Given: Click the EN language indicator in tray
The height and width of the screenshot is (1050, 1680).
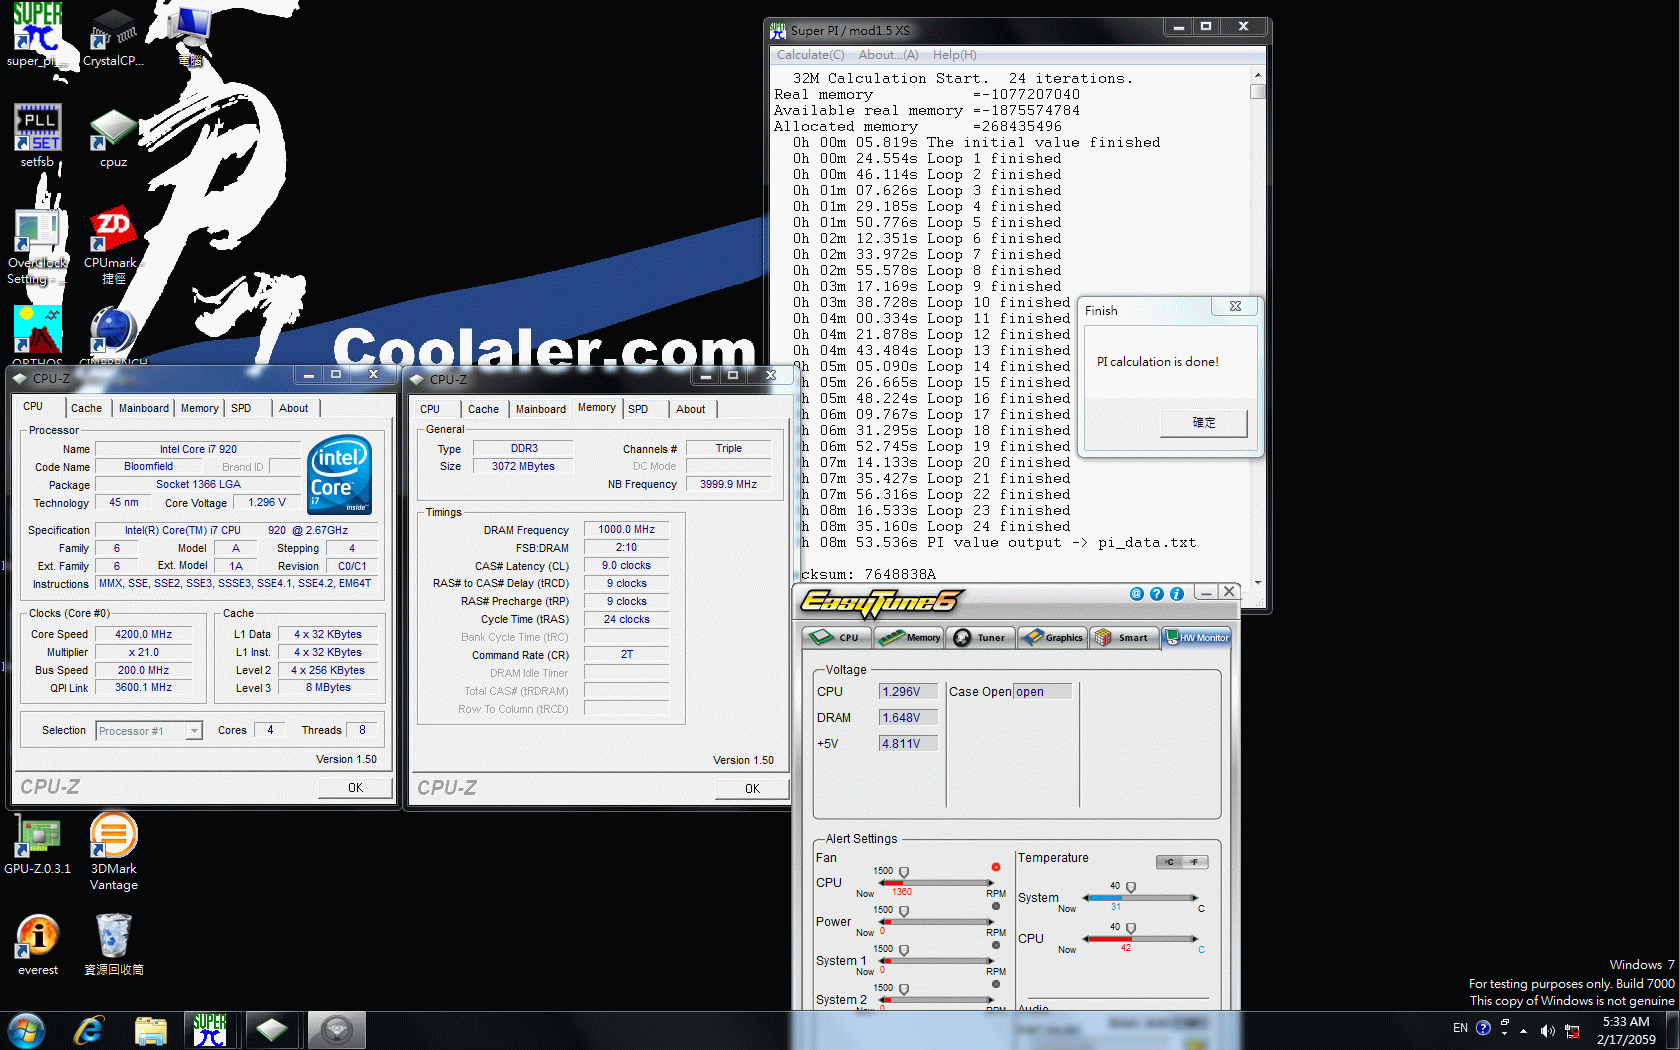Looking at the screenshot, I should 1460,1028.
